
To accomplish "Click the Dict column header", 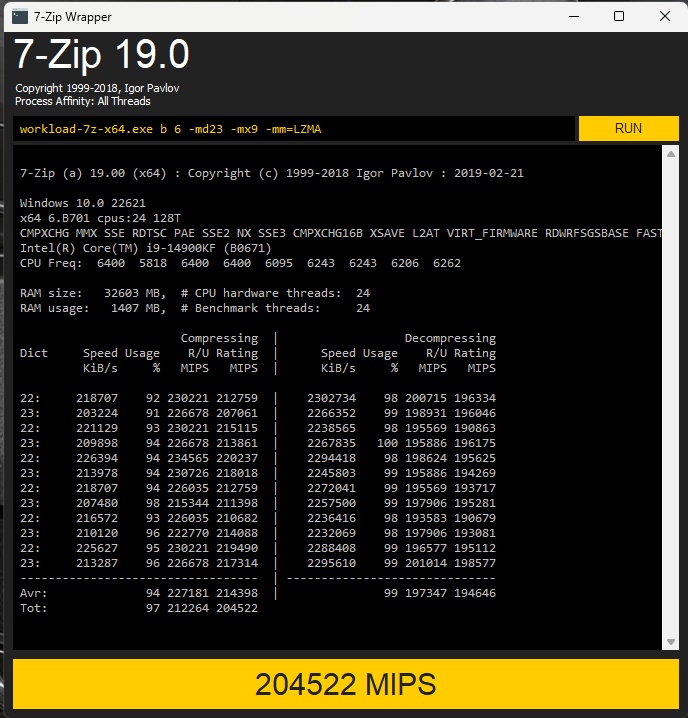I will click(34, 353).
